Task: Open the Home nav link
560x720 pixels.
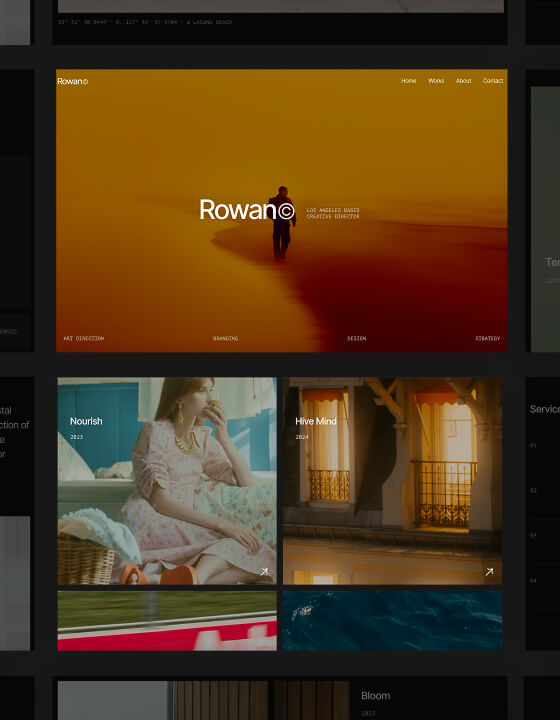Action: point(409,81)
